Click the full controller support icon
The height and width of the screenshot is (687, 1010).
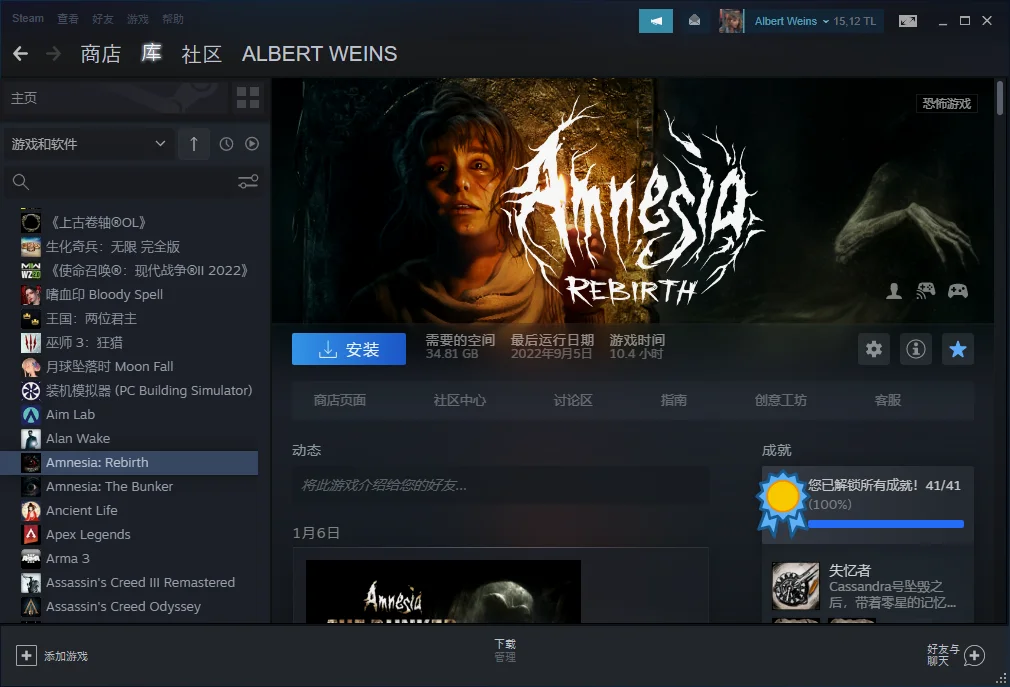coord(958,291)
